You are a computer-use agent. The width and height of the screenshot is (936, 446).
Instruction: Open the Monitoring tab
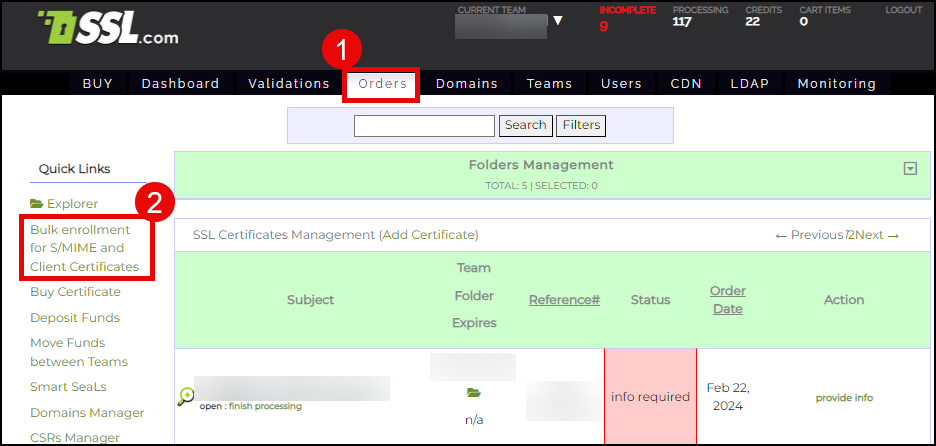coord(836,83)
